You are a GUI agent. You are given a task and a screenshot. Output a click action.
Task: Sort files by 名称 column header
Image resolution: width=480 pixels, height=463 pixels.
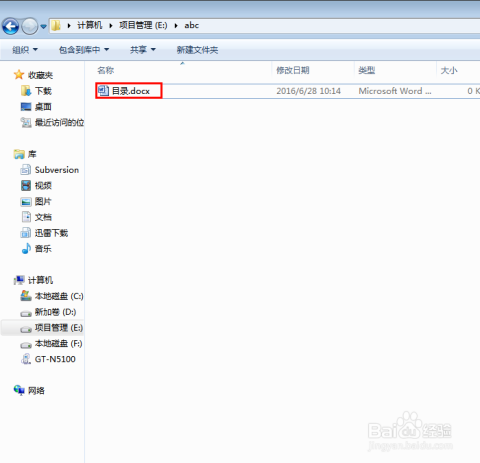click(x=106, y=70)
